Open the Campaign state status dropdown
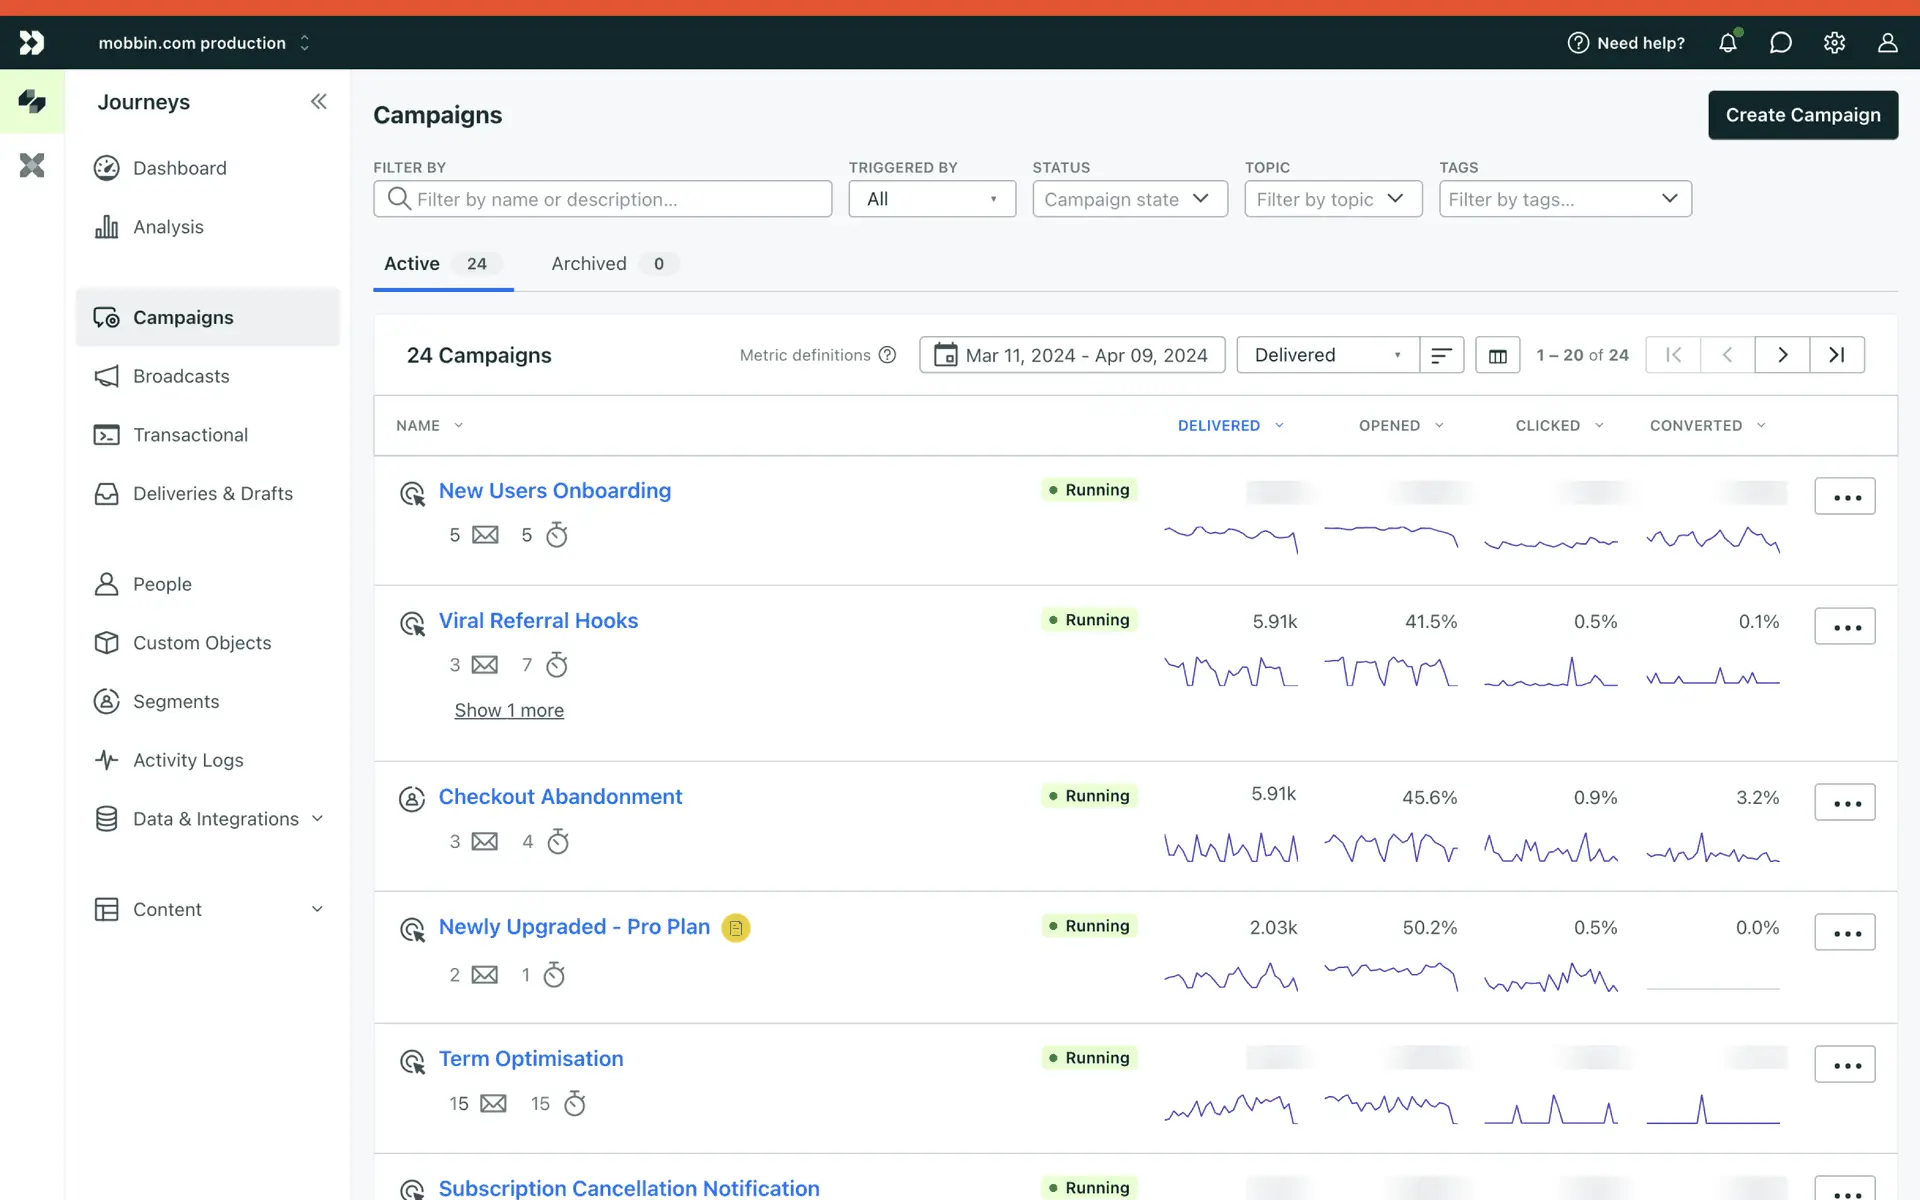This screenshot has height=1200, width=1920. point(1129,199)
